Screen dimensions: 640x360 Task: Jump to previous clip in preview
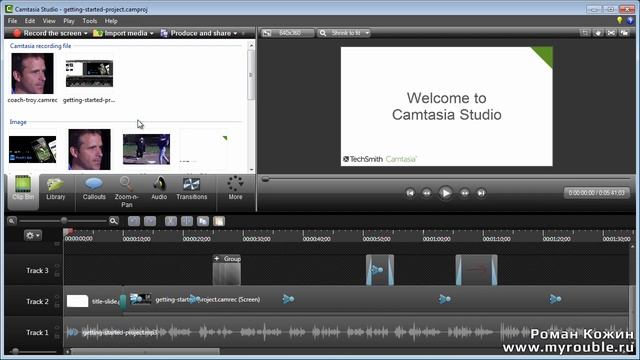410,193
